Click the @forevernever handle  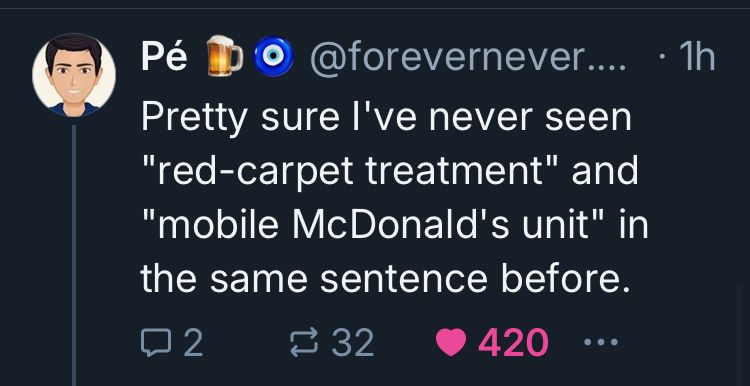coord(468,57)
